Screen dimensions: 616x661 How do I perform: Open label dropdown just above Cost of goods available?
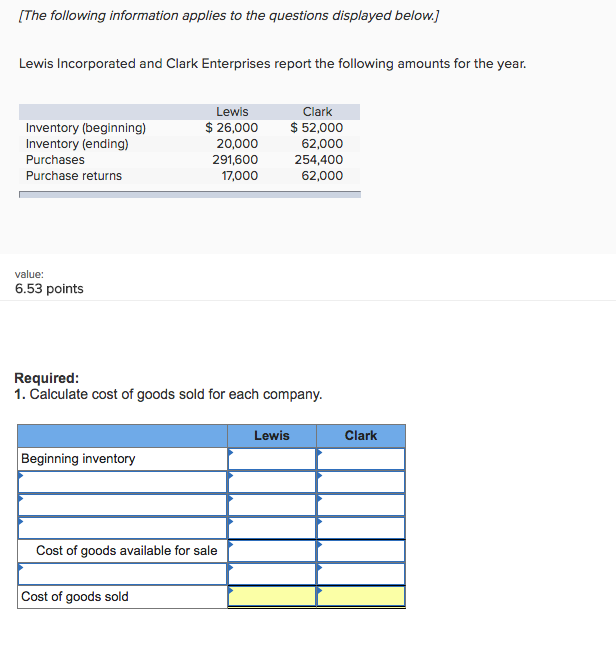[123, 528]
